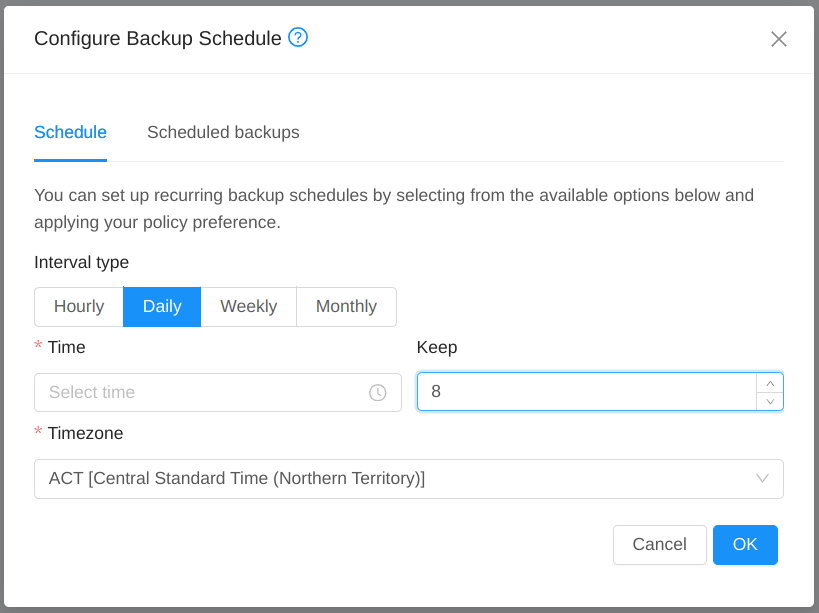This screenshot has width=819, height=613.
Task: Select the Hourly interval type
Action: click(78, 306)
